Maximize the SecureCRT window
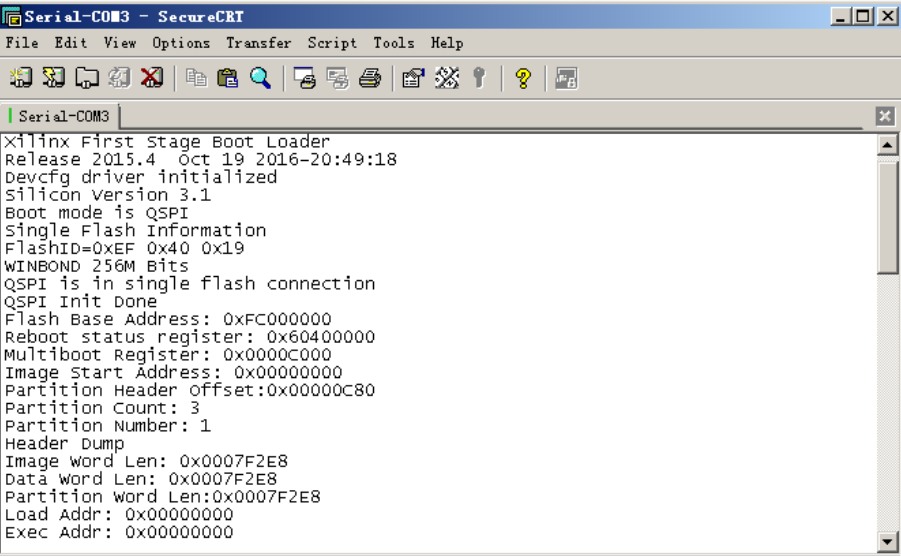Screen dimensions: 901x556 point(863,16)
